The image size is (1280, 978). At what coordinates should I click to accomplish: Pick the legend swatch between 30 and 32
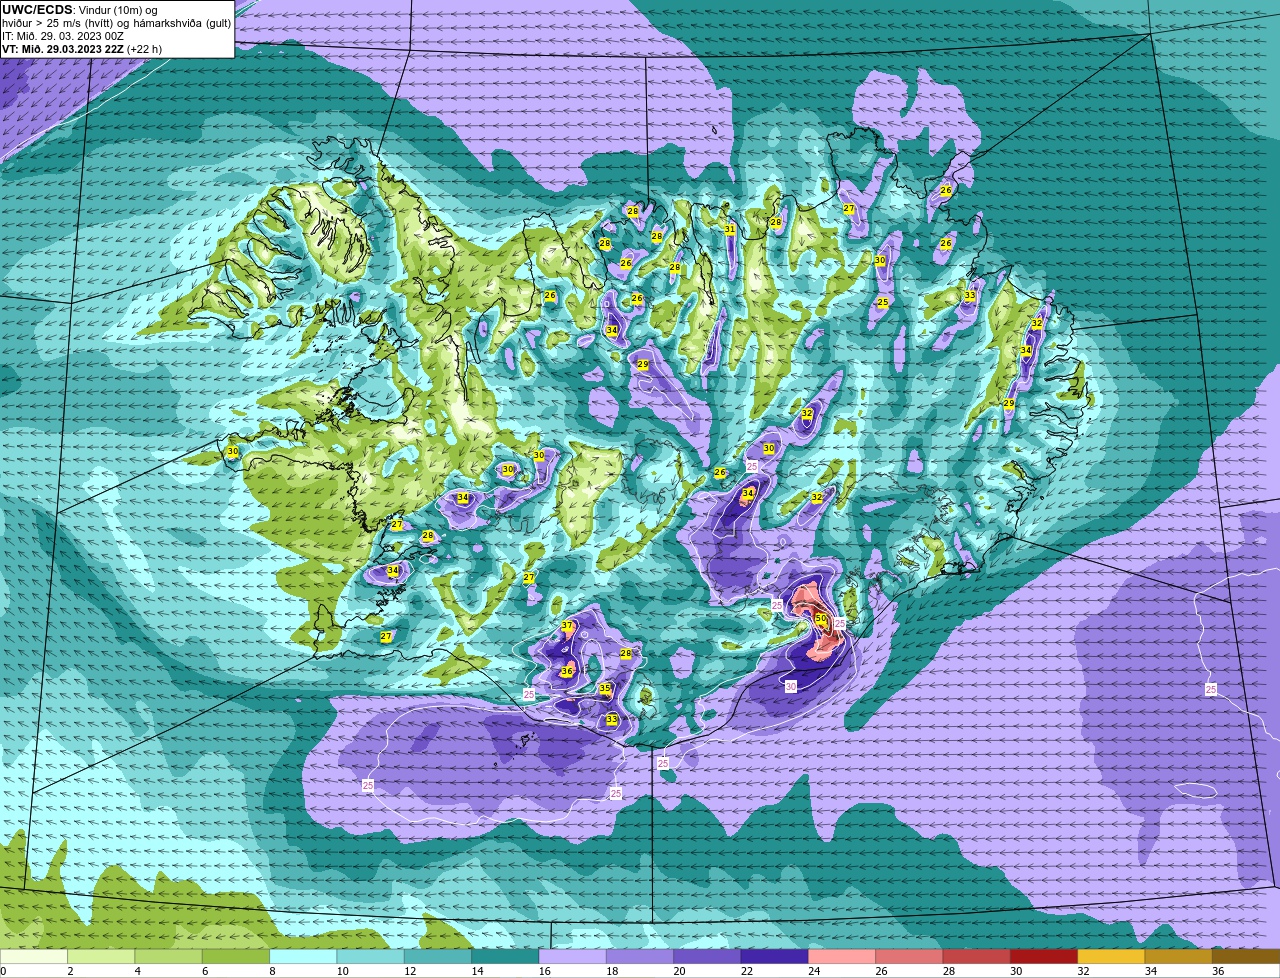click(x=1044, y=957)
